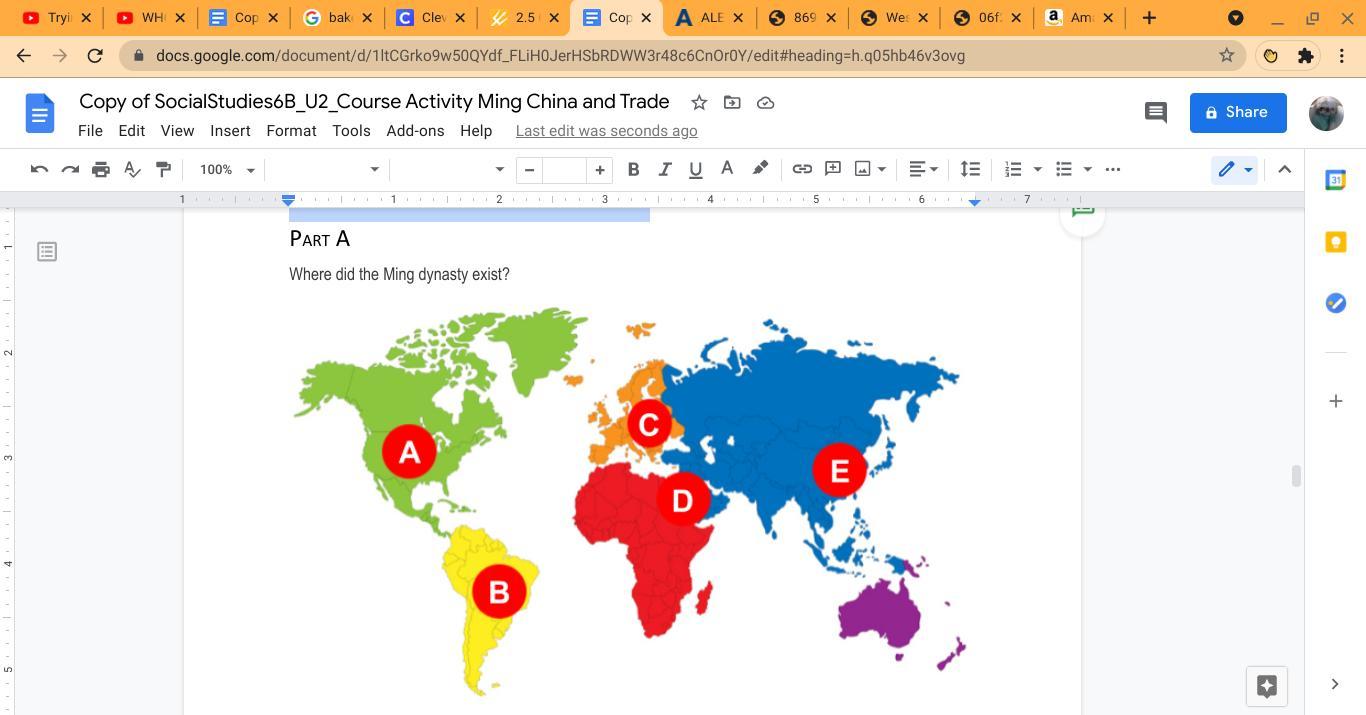Open the Insert menu
The width and height of the screenshot is (1366, 715).
click(x=230, y=131)
